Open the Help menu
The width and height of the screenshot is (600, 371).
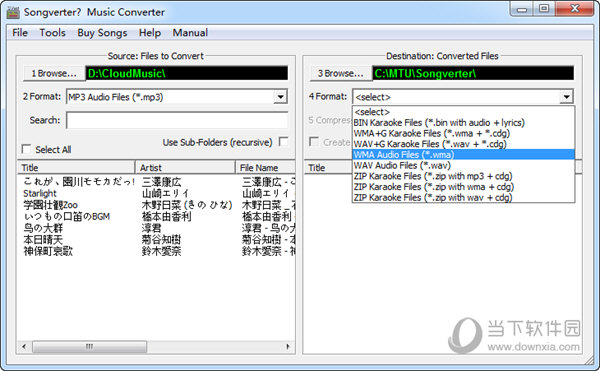point(150,33)
